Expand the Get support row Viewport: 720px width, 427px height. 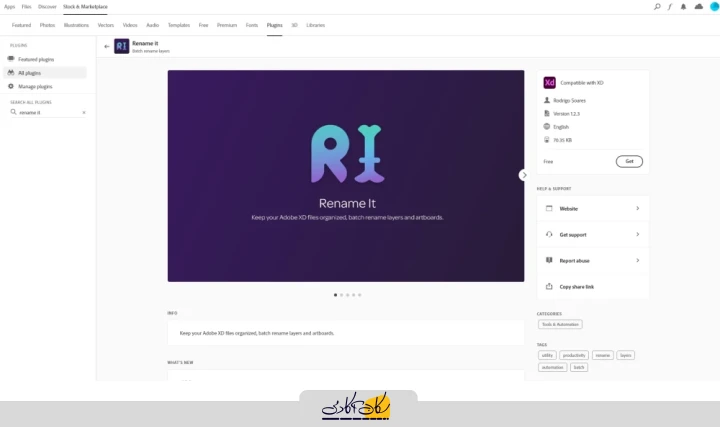click(592, 234)
